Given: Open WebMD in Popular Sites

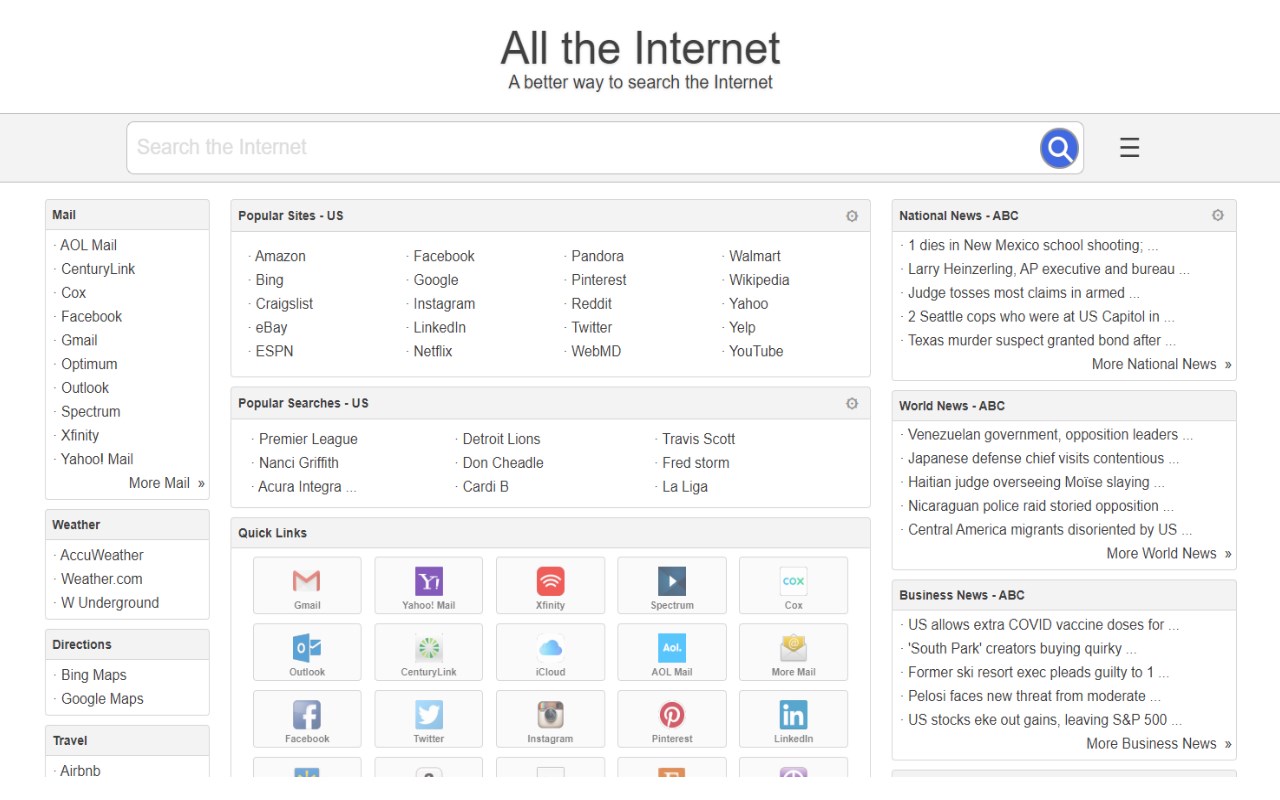Looking at the screenshot, I should (x=596, y=351).
